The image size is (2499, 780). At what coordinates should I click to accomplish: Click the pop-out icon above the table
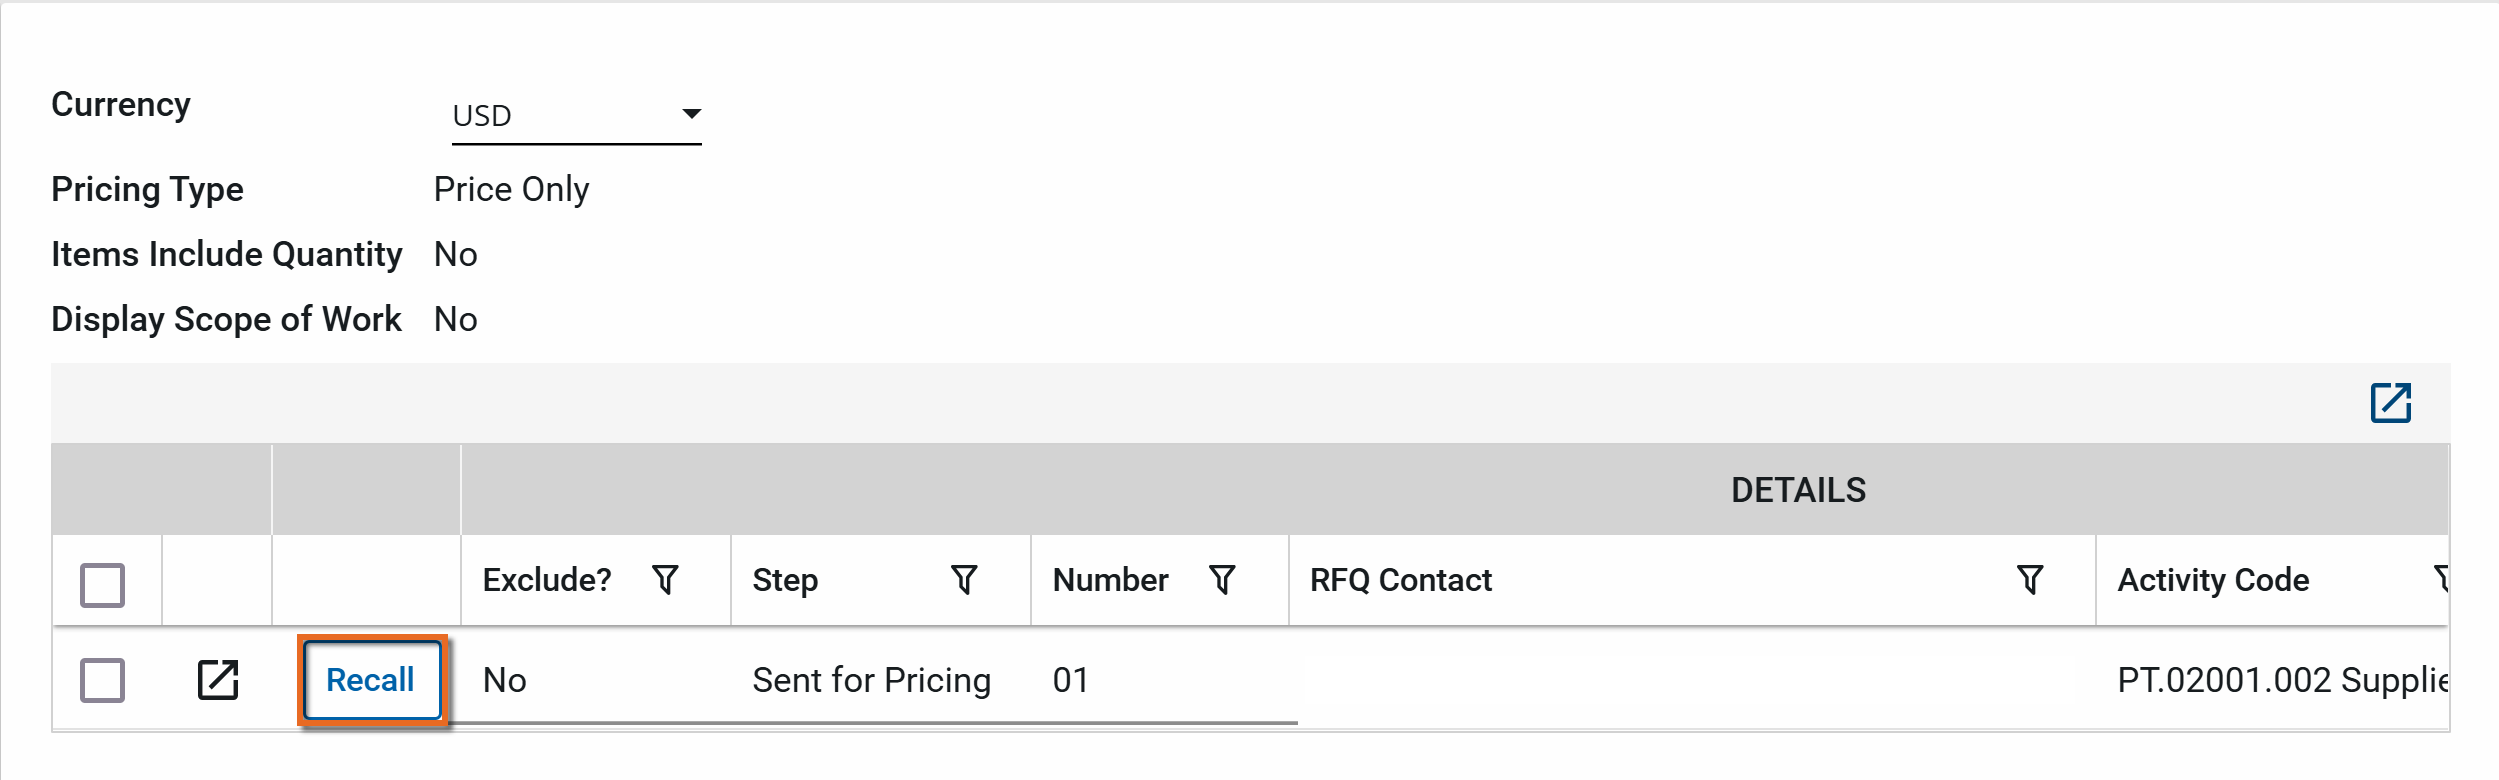(2390, 403)
